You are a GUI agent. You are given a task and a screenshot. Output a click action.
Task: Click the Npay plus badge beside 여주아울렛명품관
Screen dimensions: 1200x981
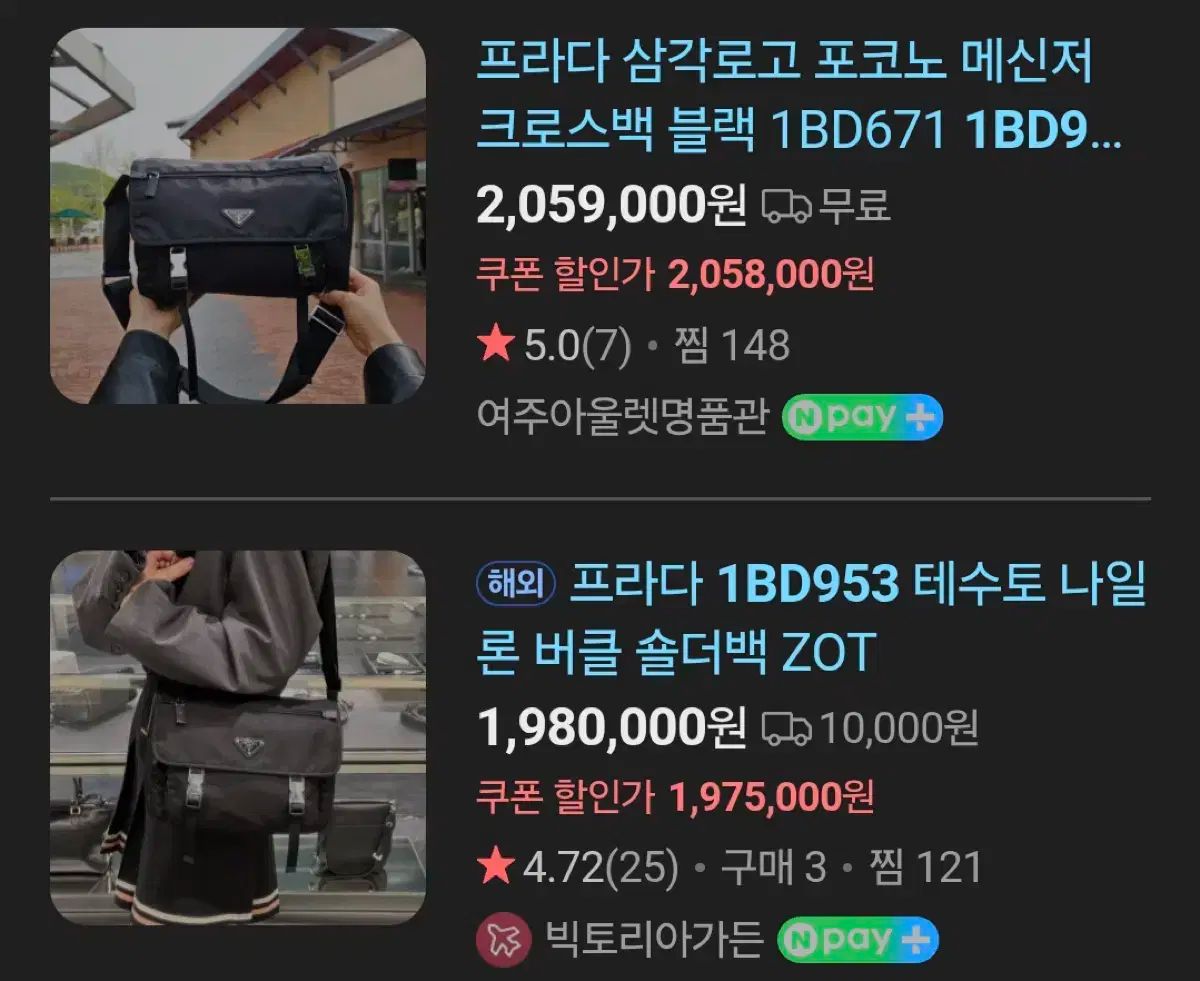(862, 417)
